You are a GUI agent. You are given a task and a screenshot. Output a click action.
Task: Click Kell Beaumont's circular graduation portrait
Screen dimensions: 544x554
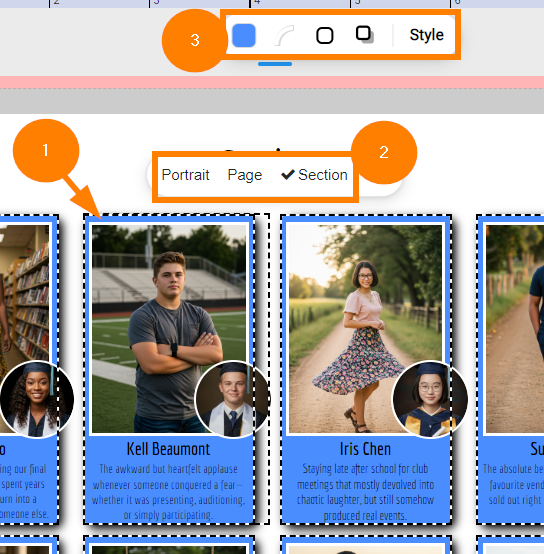232,399
